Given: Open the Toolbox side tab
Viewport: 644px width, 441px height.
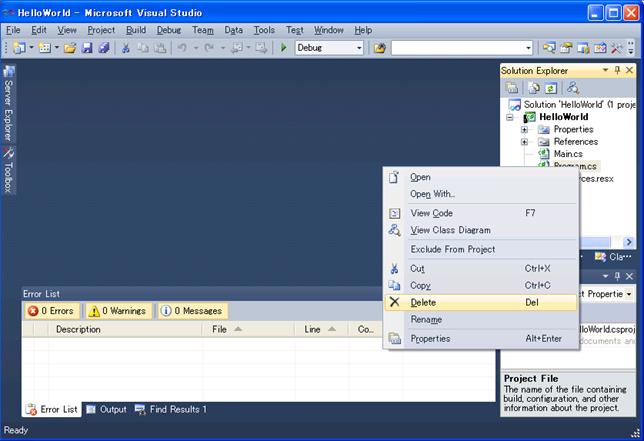Looking at the screenshot, I should 8,170.
